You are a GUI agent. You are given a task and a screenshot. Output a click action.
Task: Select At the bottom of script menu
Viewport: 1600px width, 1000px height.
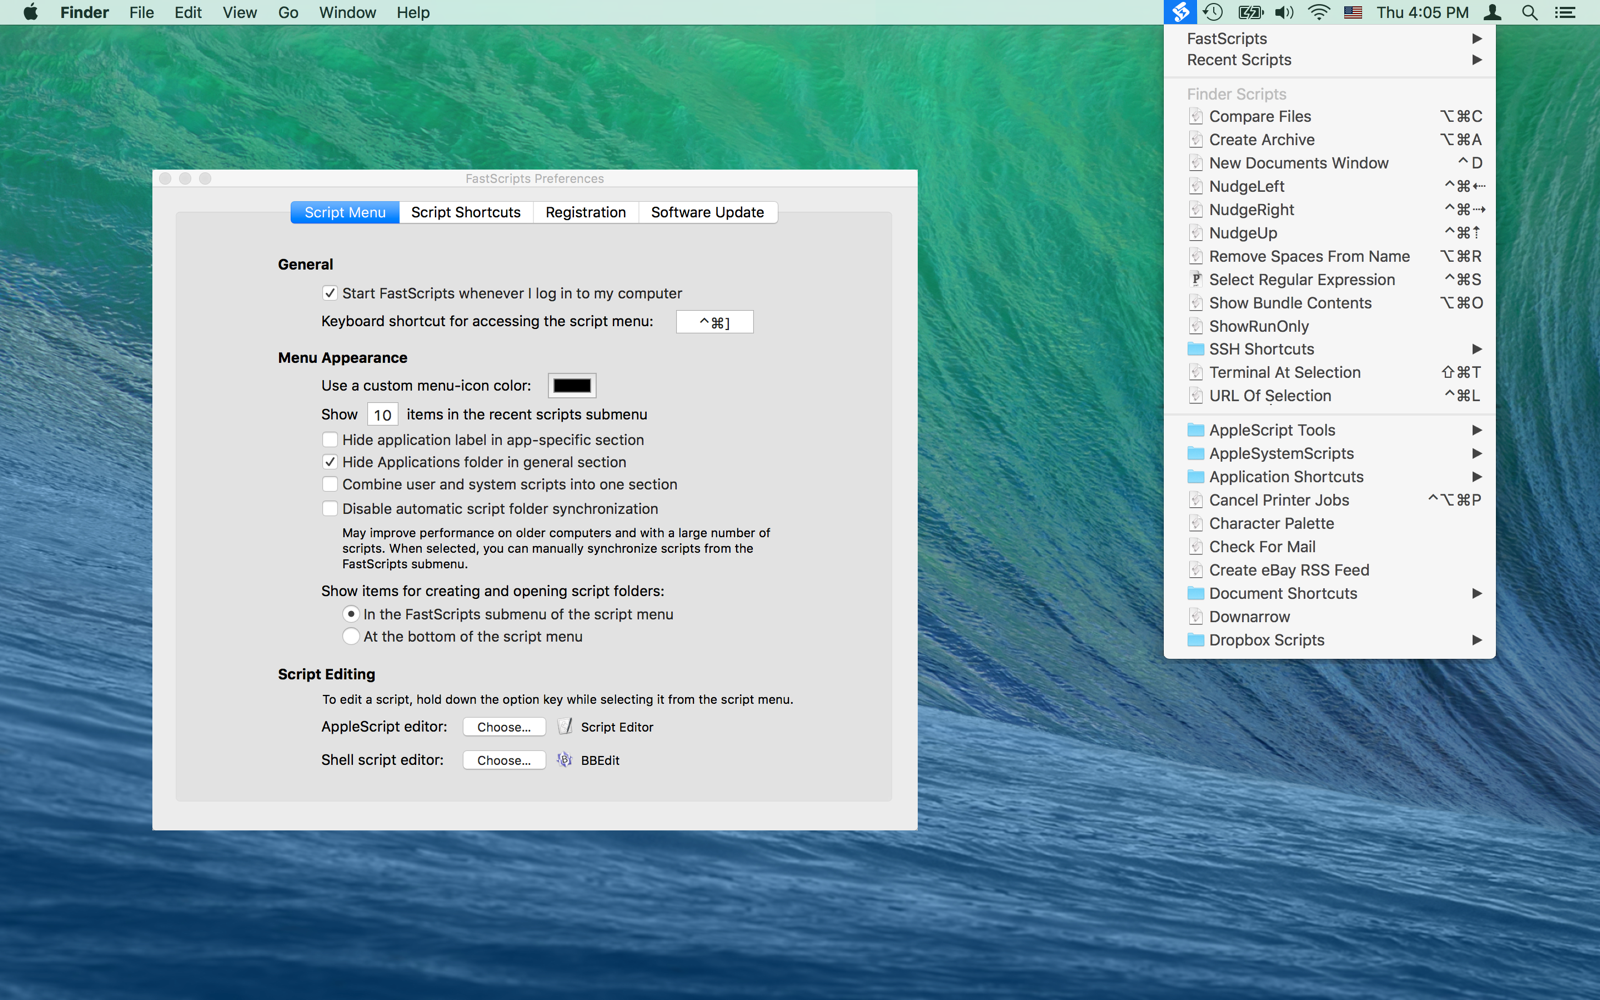point(351,637)
